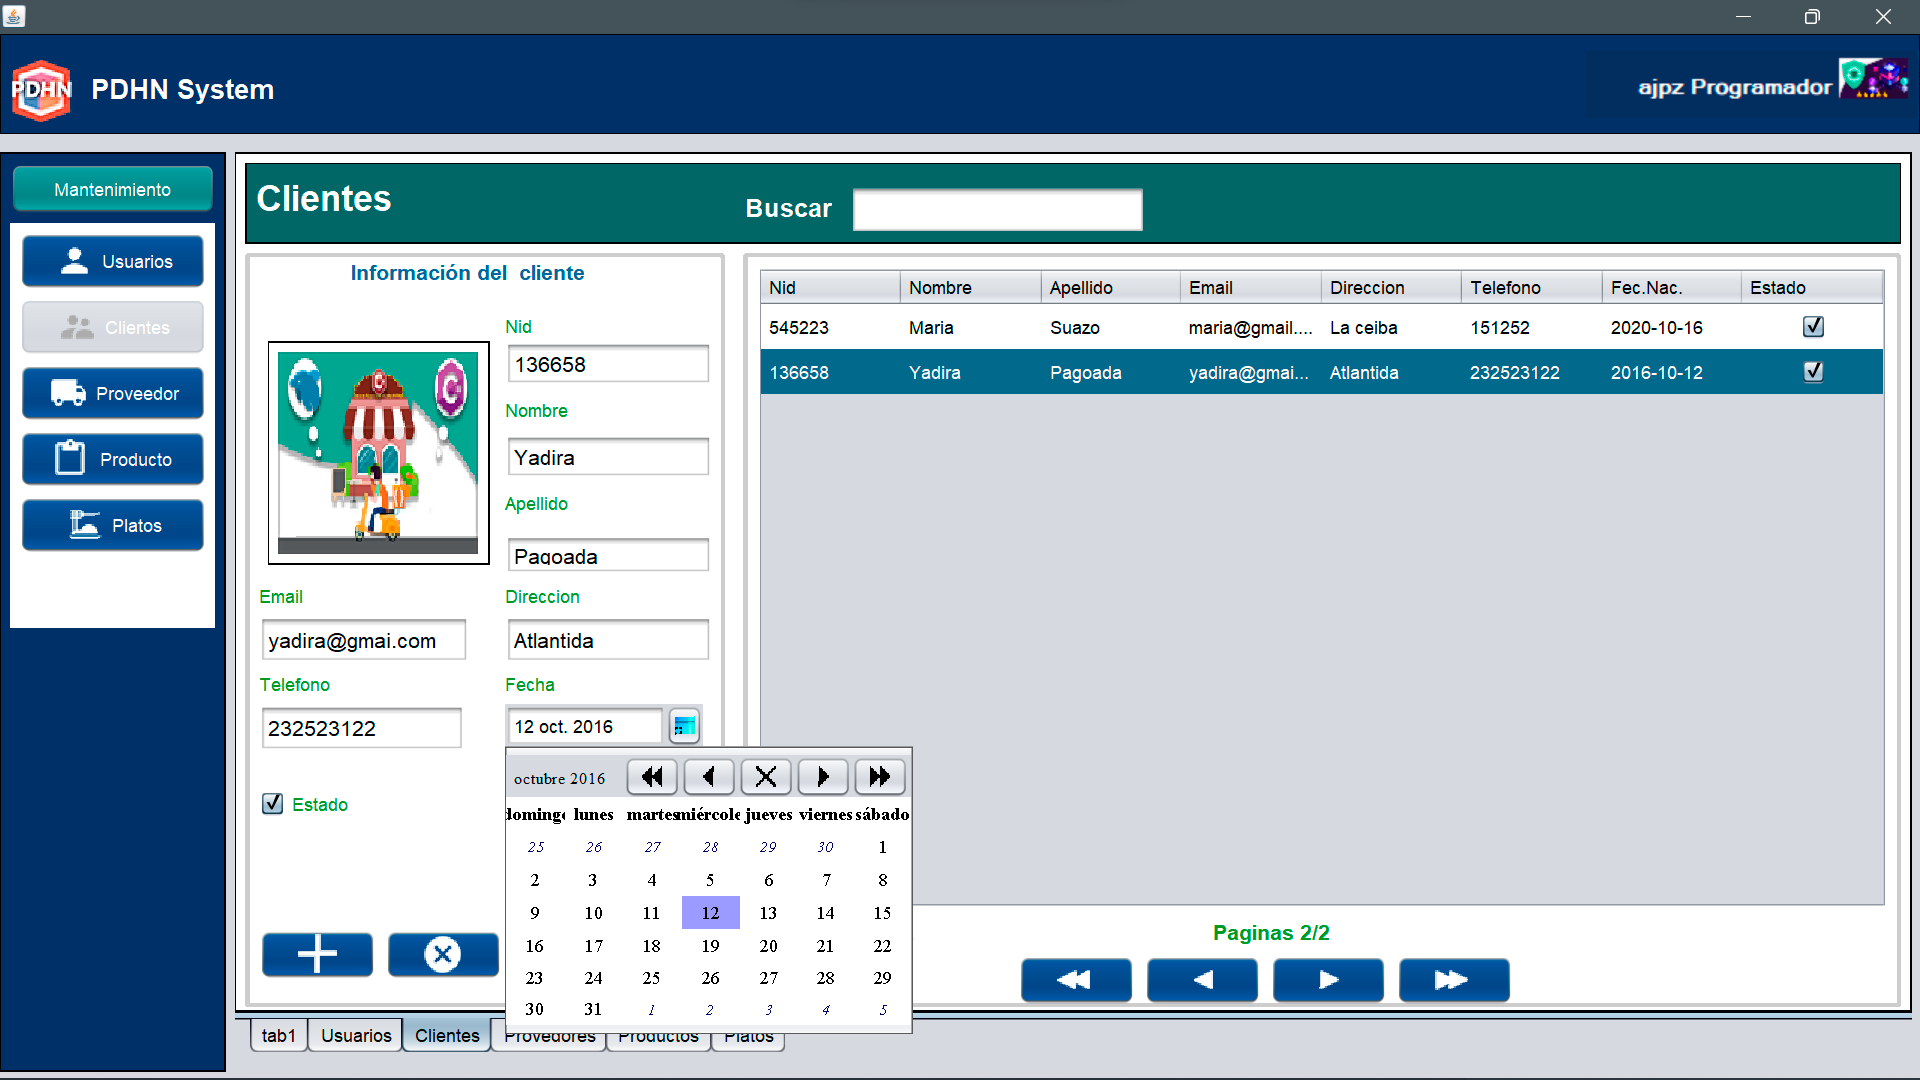Open the Proveedor section in sidebar
This screenshot has width=1920, height=1080.
tap(113, 393)
